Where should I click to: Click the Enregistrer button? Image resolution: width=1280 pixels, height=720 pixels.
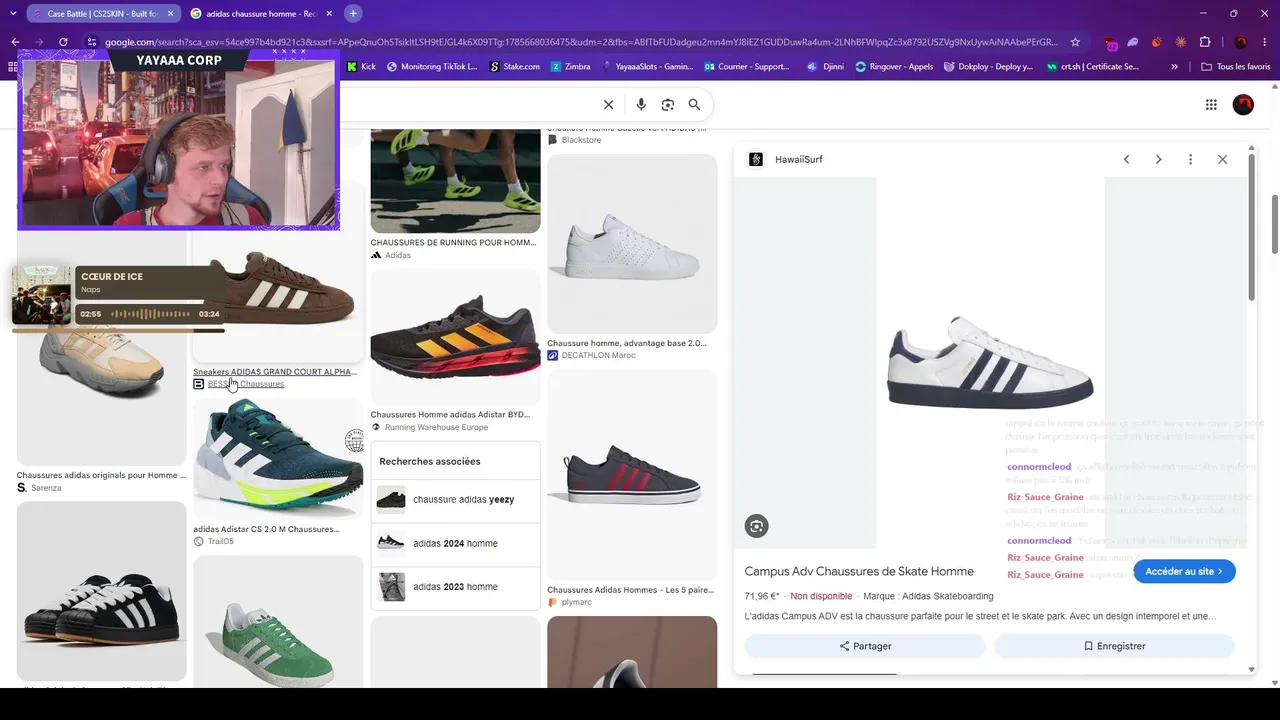coord(1114,646)
